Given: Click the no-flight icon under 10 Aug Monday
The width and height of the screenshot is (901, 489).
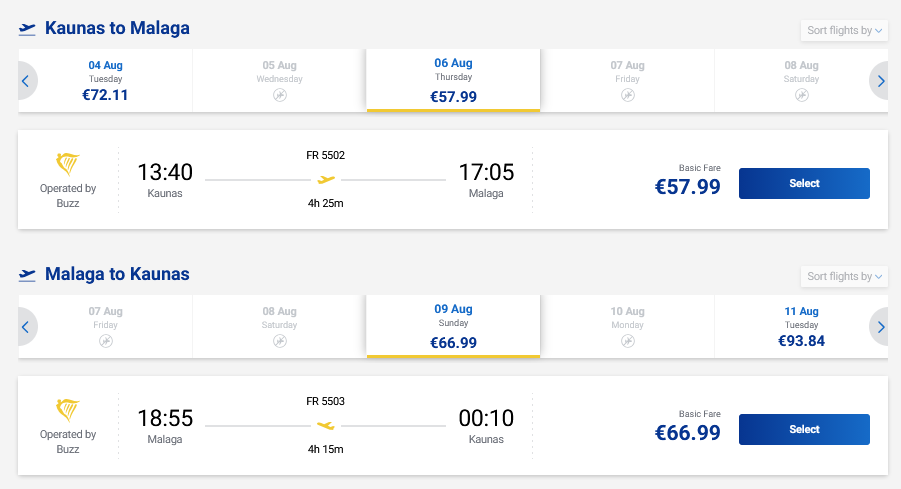Looking at the screenshot, I should 627,341.
